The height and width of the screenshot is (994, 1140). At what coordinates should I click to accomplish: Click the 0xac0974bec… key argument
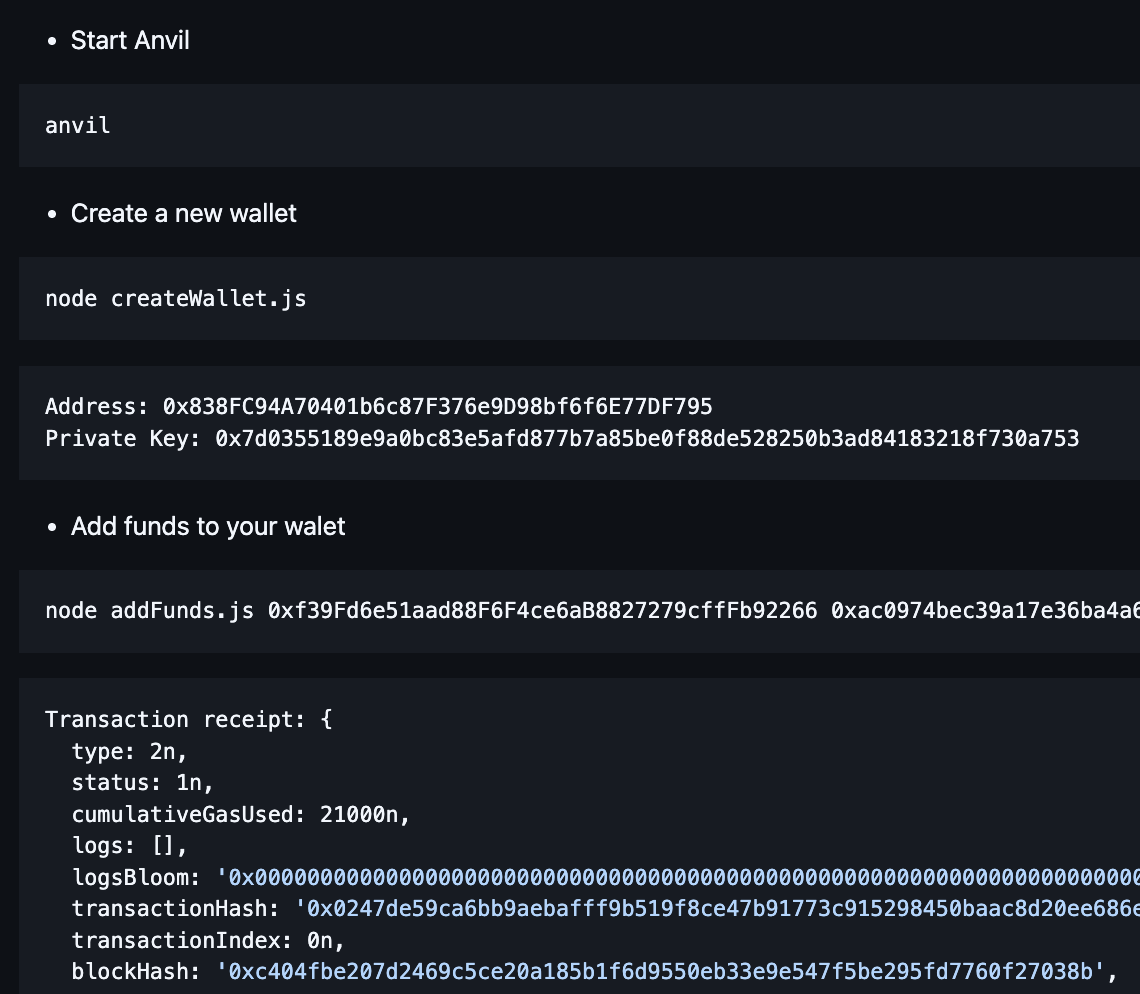tap(985, 611)
